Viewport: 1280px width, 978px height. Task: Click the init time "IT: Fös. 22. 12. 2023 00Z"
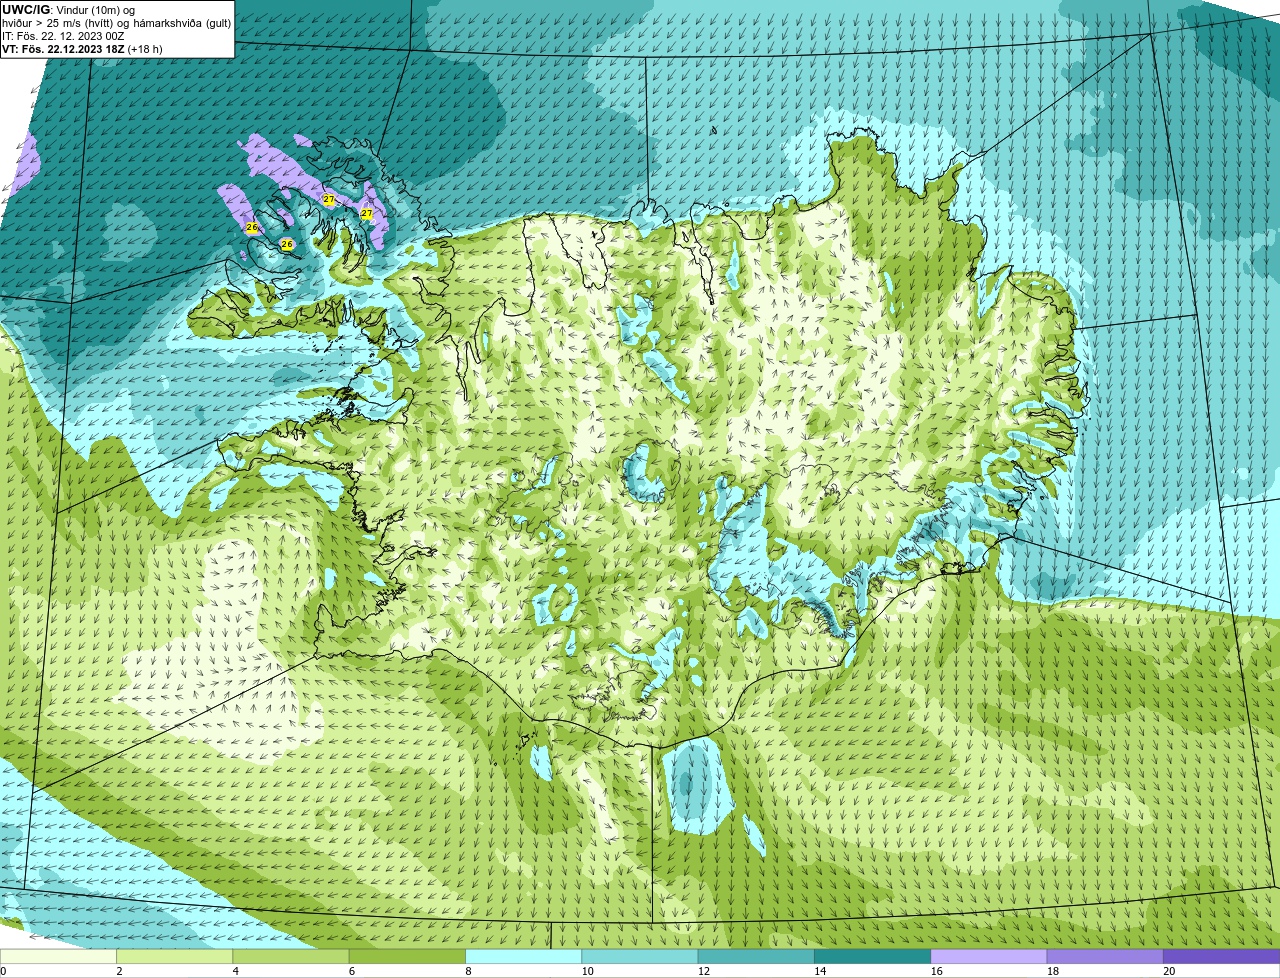(x=63, y=36)
